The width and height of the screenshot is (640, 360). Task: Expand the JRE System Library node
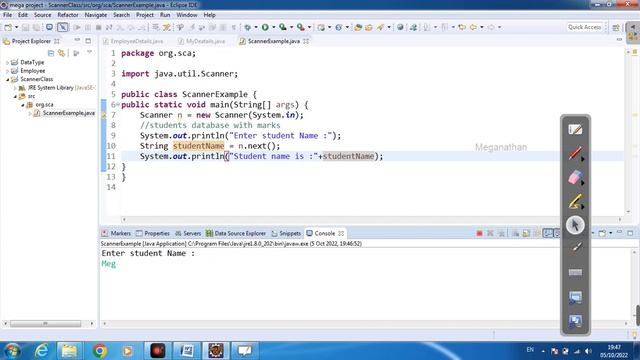point(15,88)
